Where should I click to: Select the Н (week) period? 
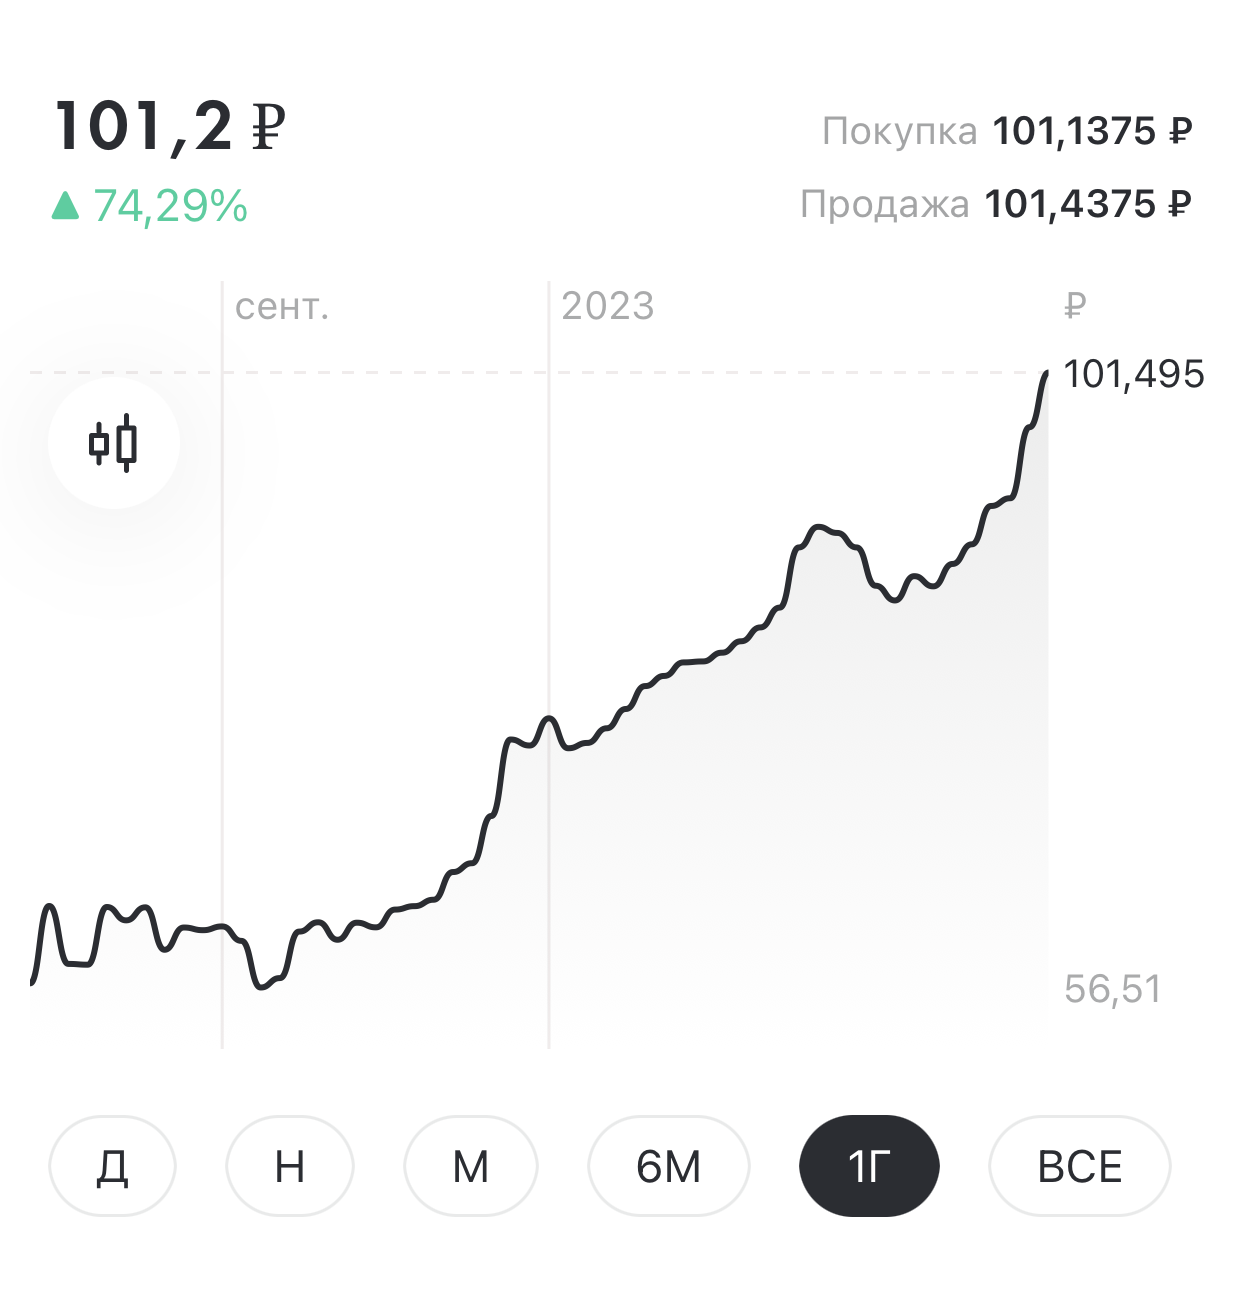pyautogui.click(x=290, y=1166)
